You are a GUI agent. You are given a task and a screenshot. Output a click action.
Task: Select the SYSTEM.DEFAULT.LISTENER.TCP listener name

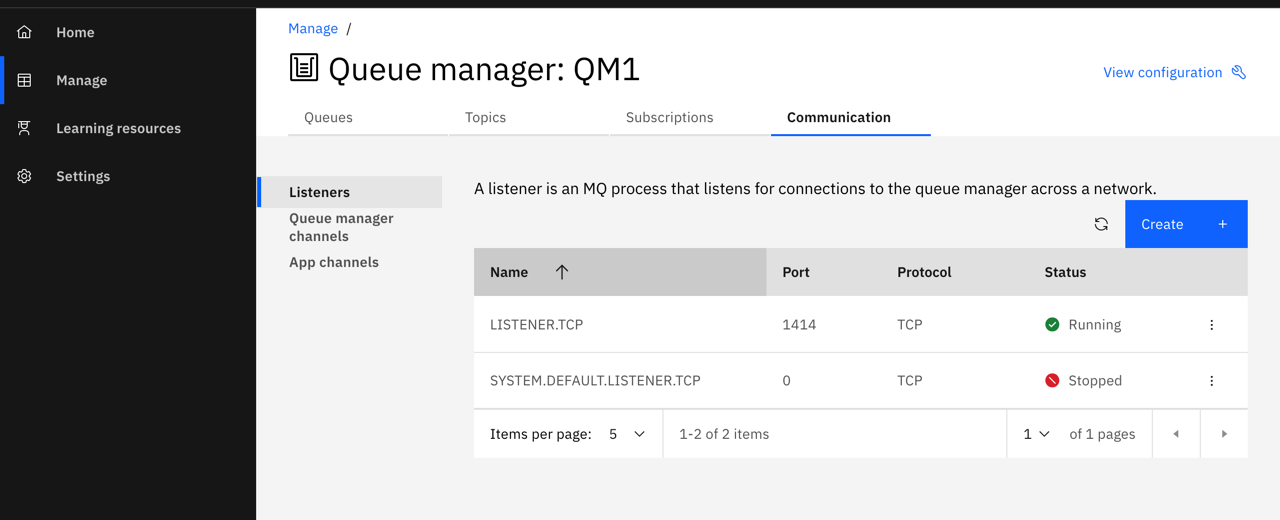[595, 381]
